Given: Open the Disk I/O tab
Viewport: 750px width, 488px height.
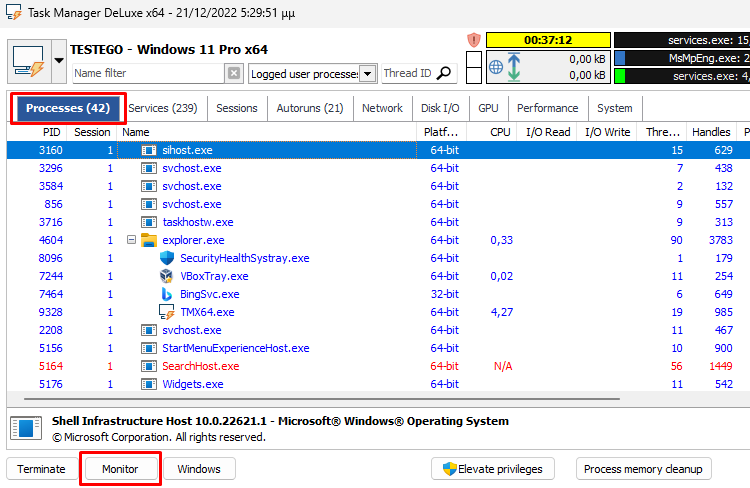Looking at the screenshot, I should 440,108.
